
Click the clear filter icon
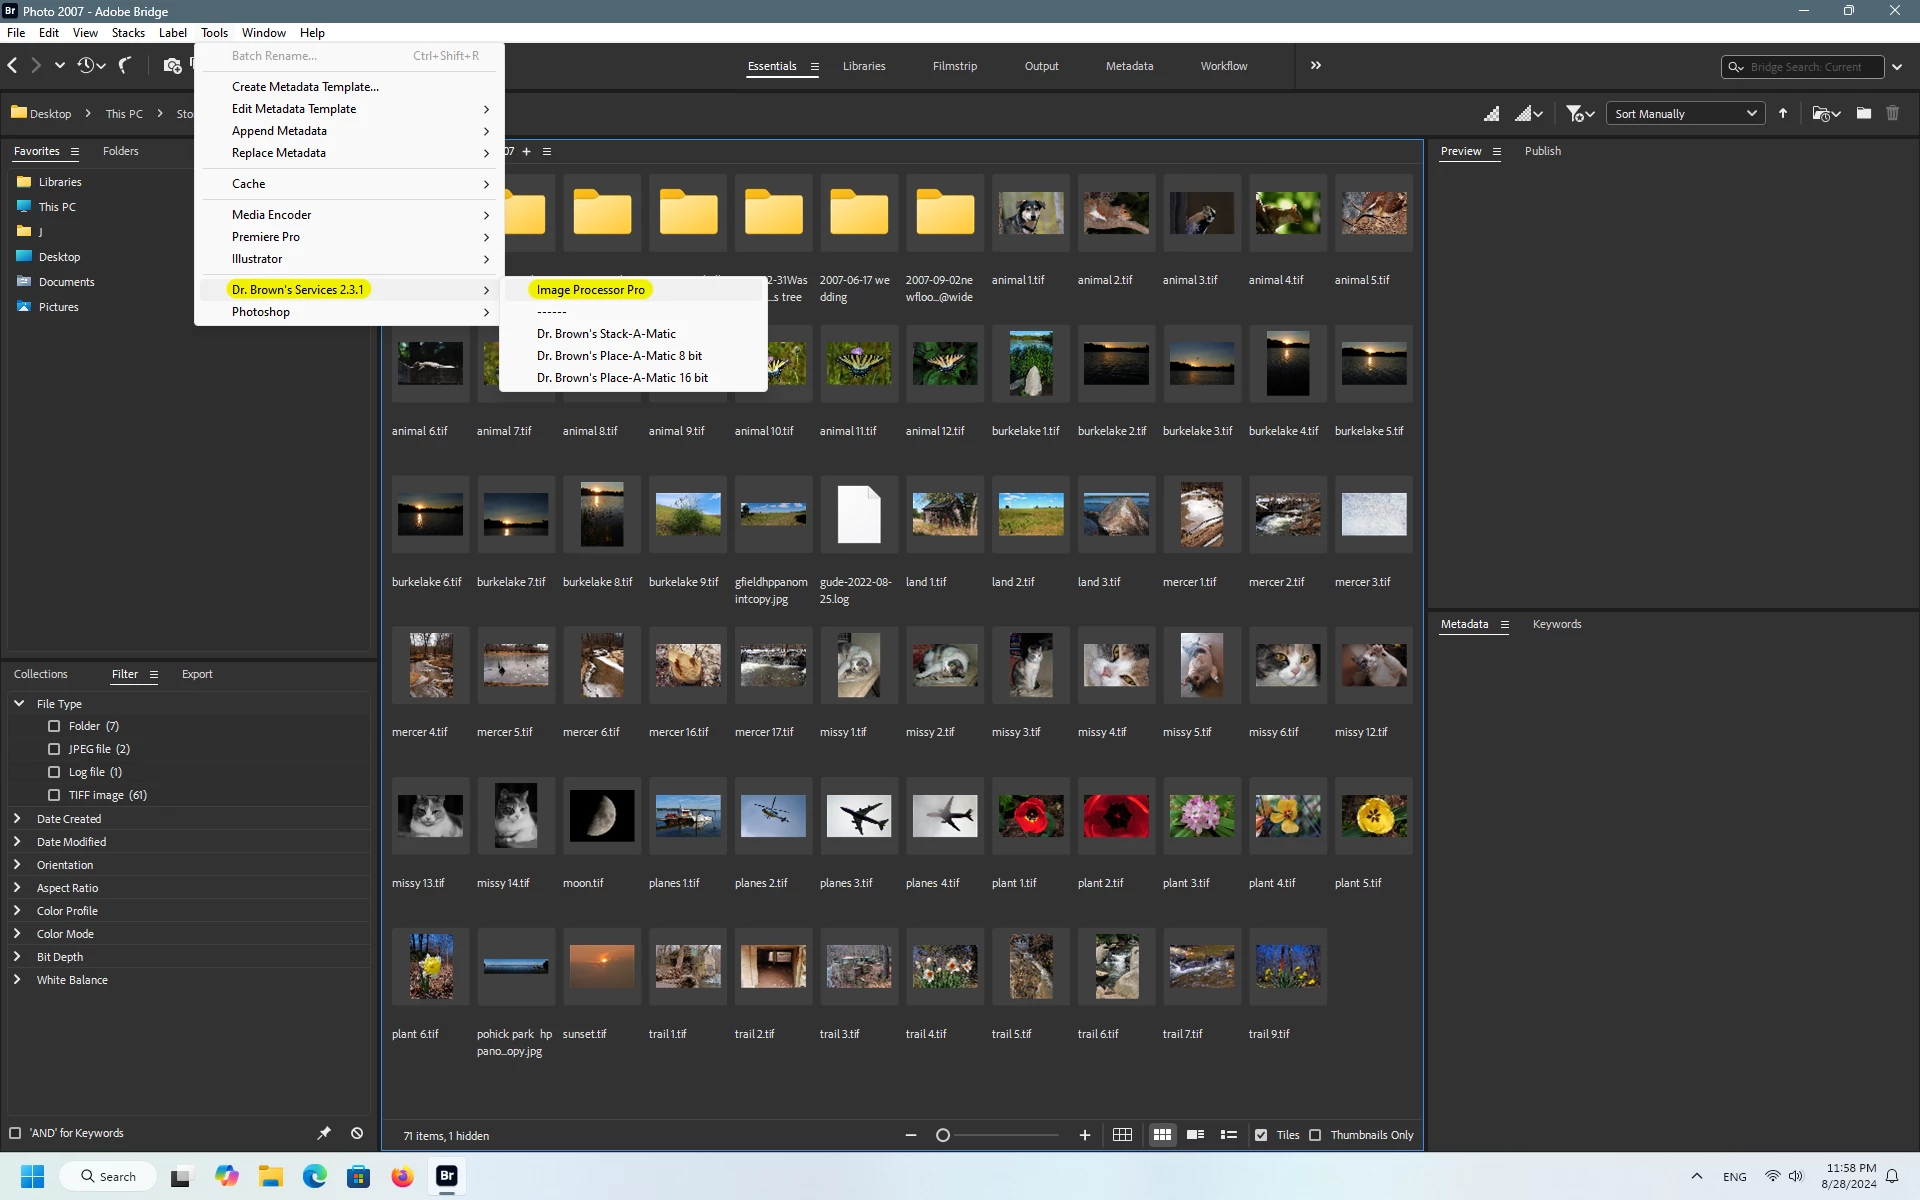pyautogui.click(x=357, y=1133)
